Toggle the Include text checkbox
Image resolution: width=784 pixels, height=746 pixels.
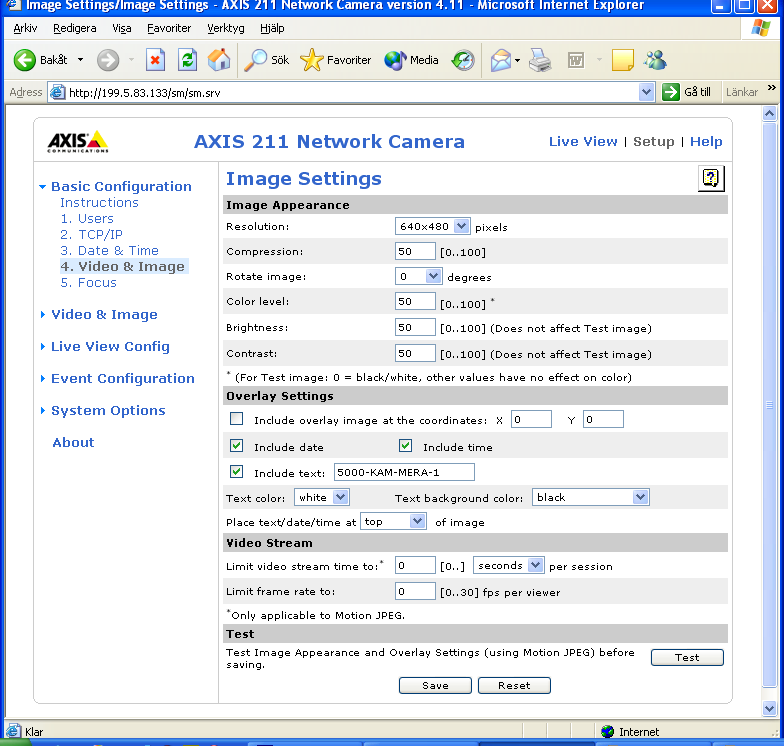click(236, 472)
